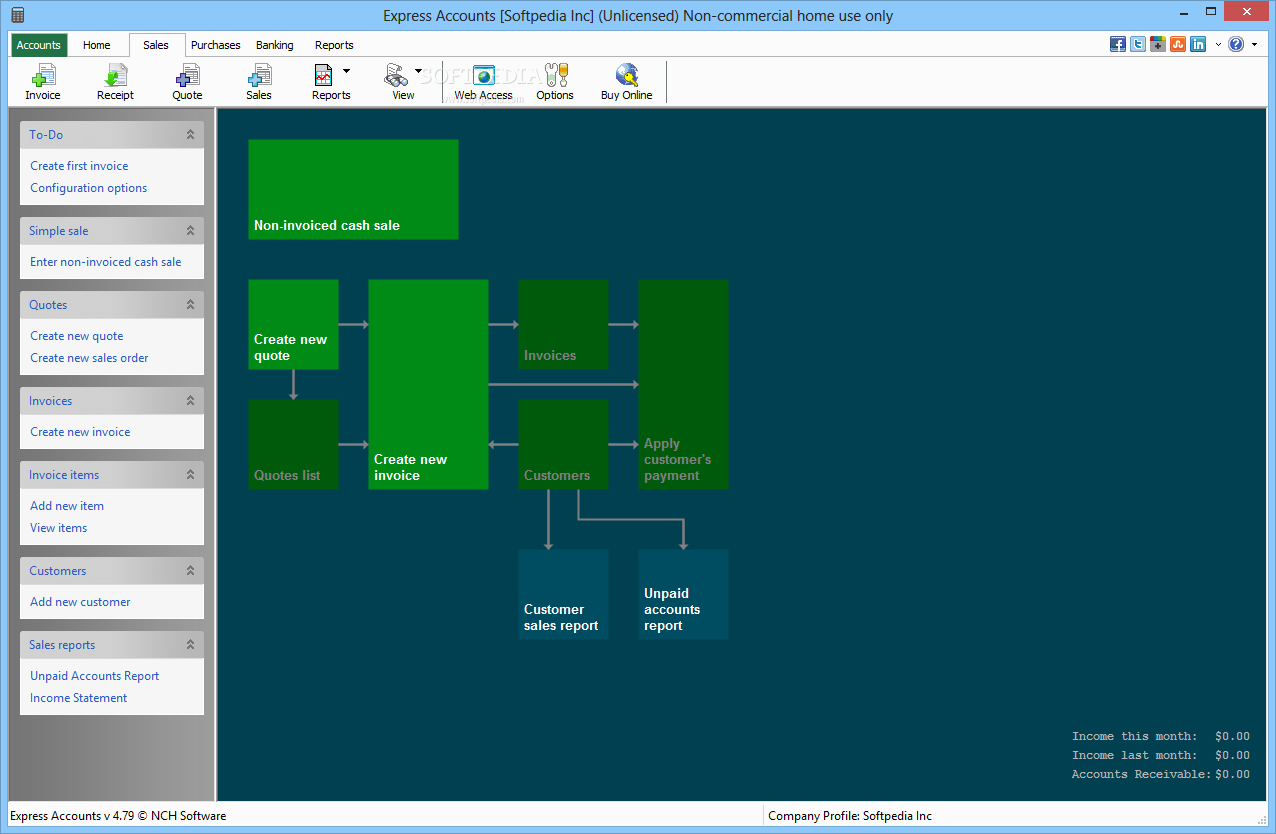This screenshot has width=1276, height=834.
Task: Share via the Facebook icon
Action: coord(1118,44)
